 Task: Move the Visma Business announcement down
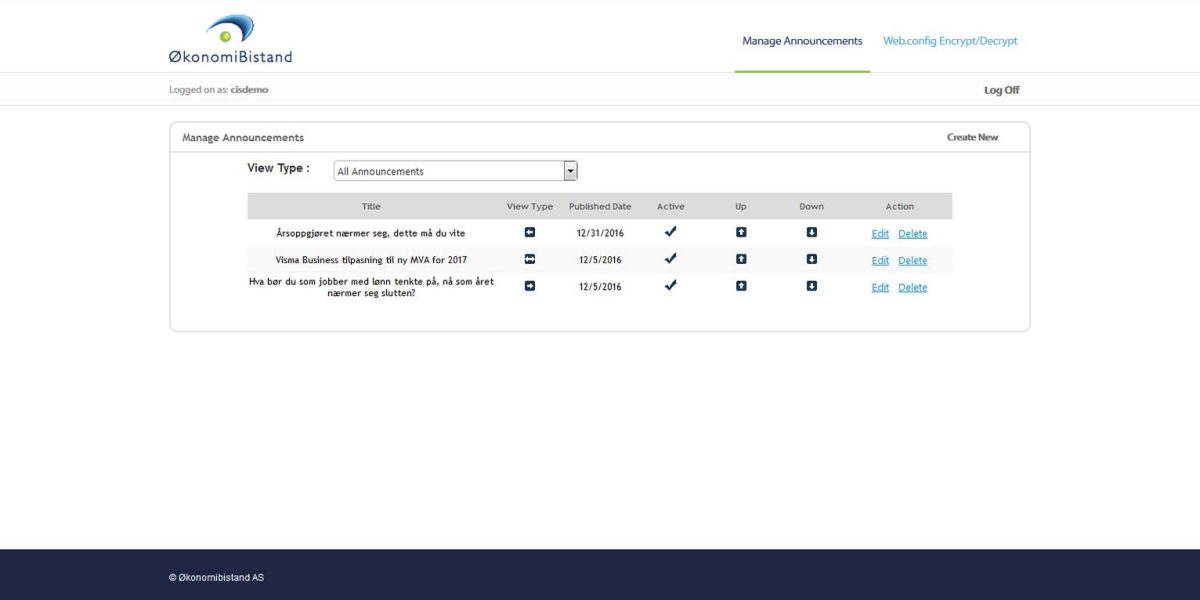pos(811,259)
